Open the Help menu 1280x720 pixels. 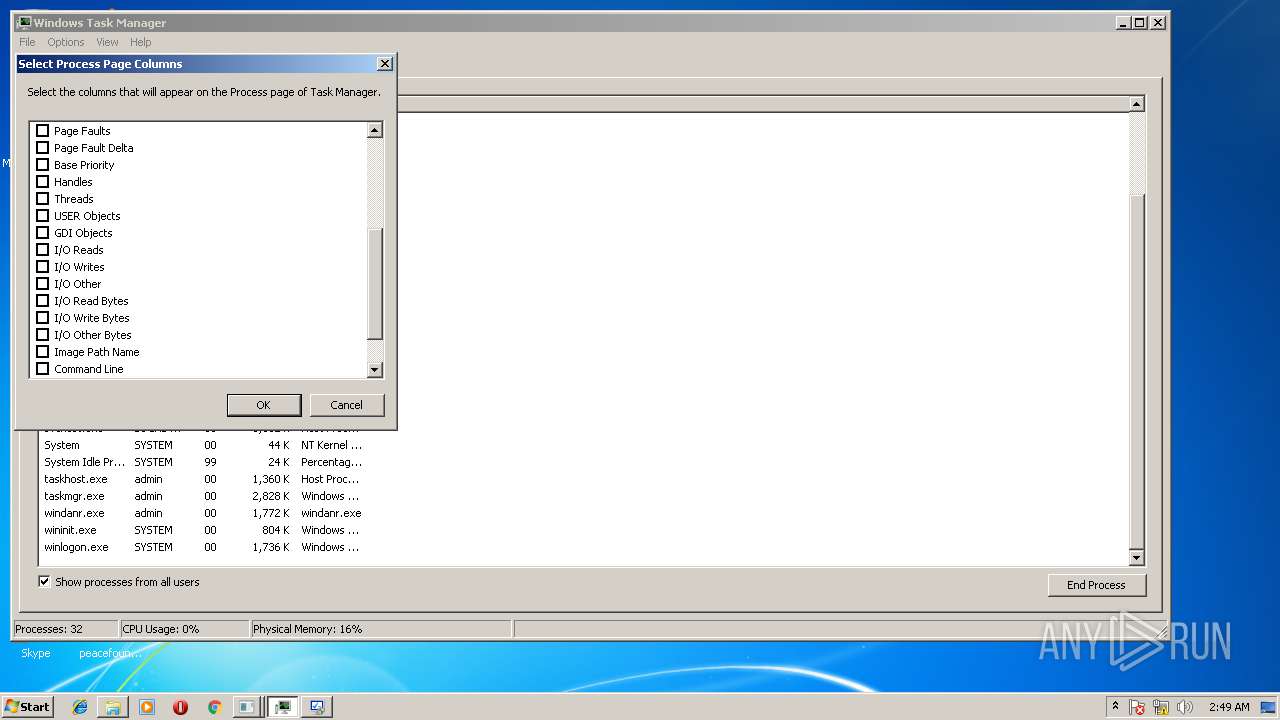(x=141, y=42)
